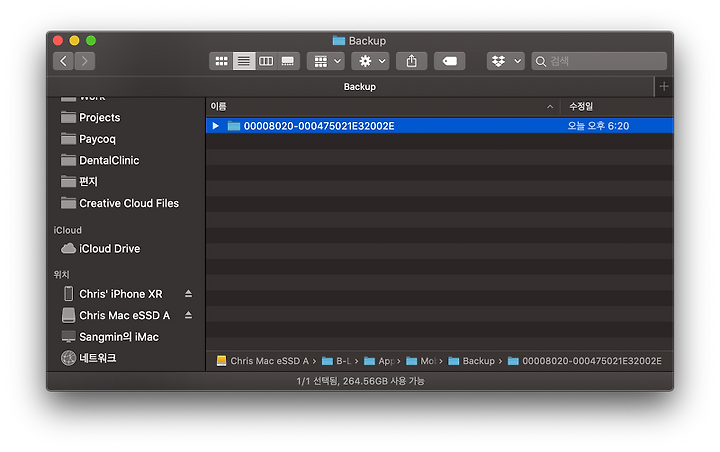Click Mol folder in path bar
The height and width of the screenshot is (452, 720).
422,361
